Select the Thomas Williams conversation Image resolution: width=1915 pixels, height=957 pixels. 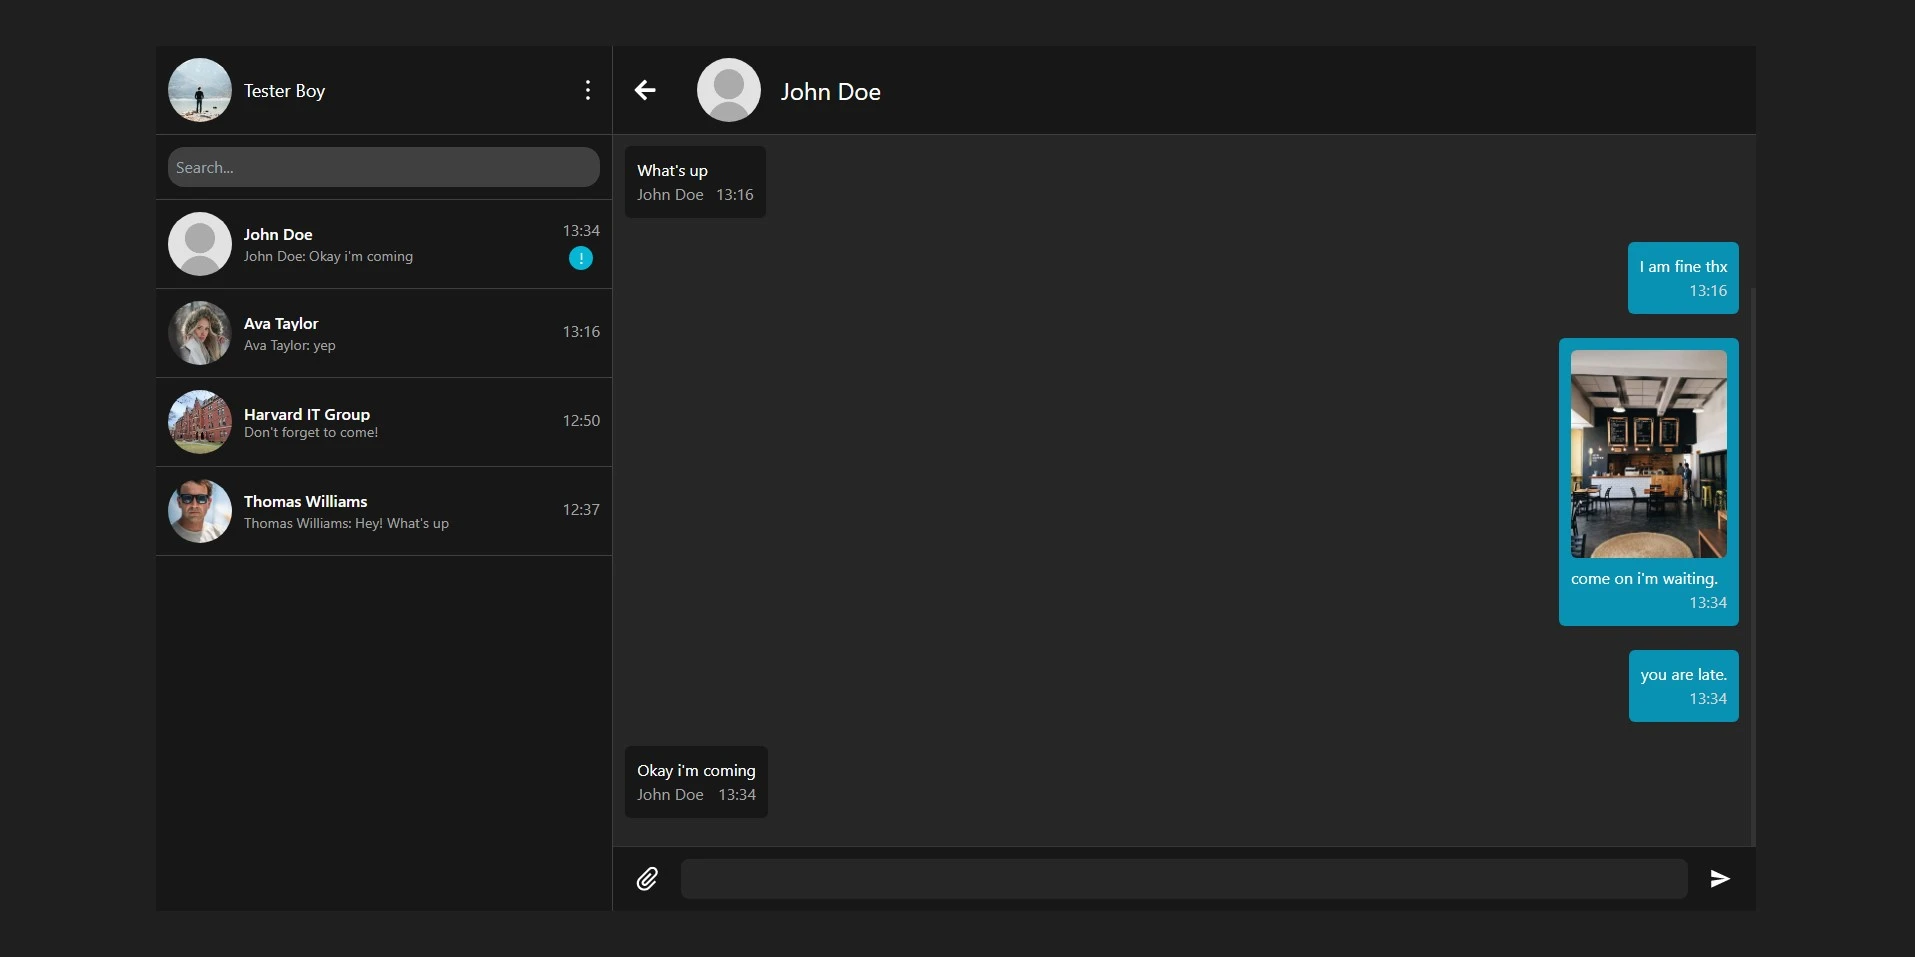(x=383, y=511)
